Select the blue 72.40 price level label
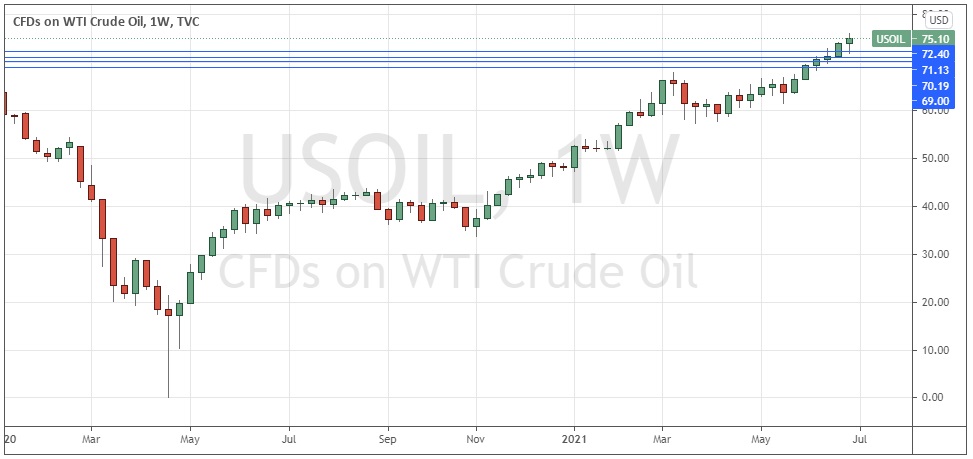 point(935,55)
